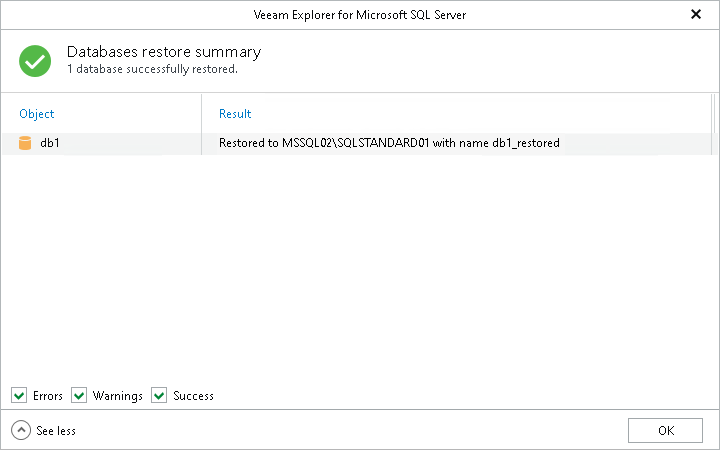Uncheck the Errors filter checkbox
720x450 pixels.
pos(20,396)
